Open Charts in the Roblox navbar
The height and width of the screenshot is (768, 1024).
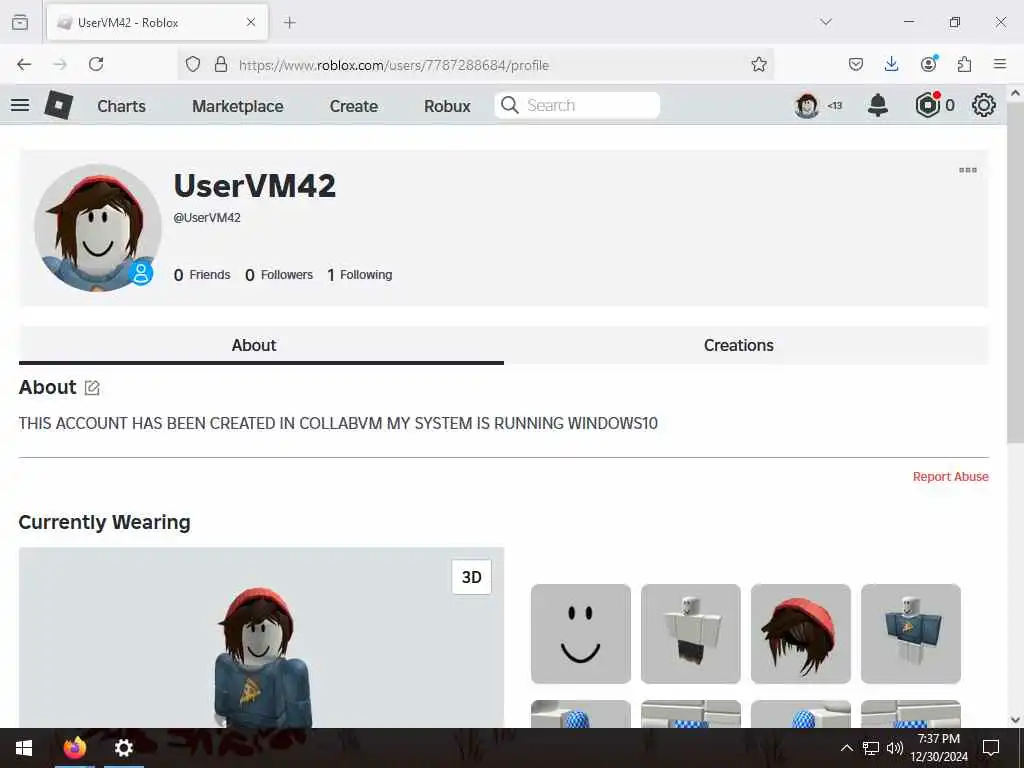tap(121, 106)
